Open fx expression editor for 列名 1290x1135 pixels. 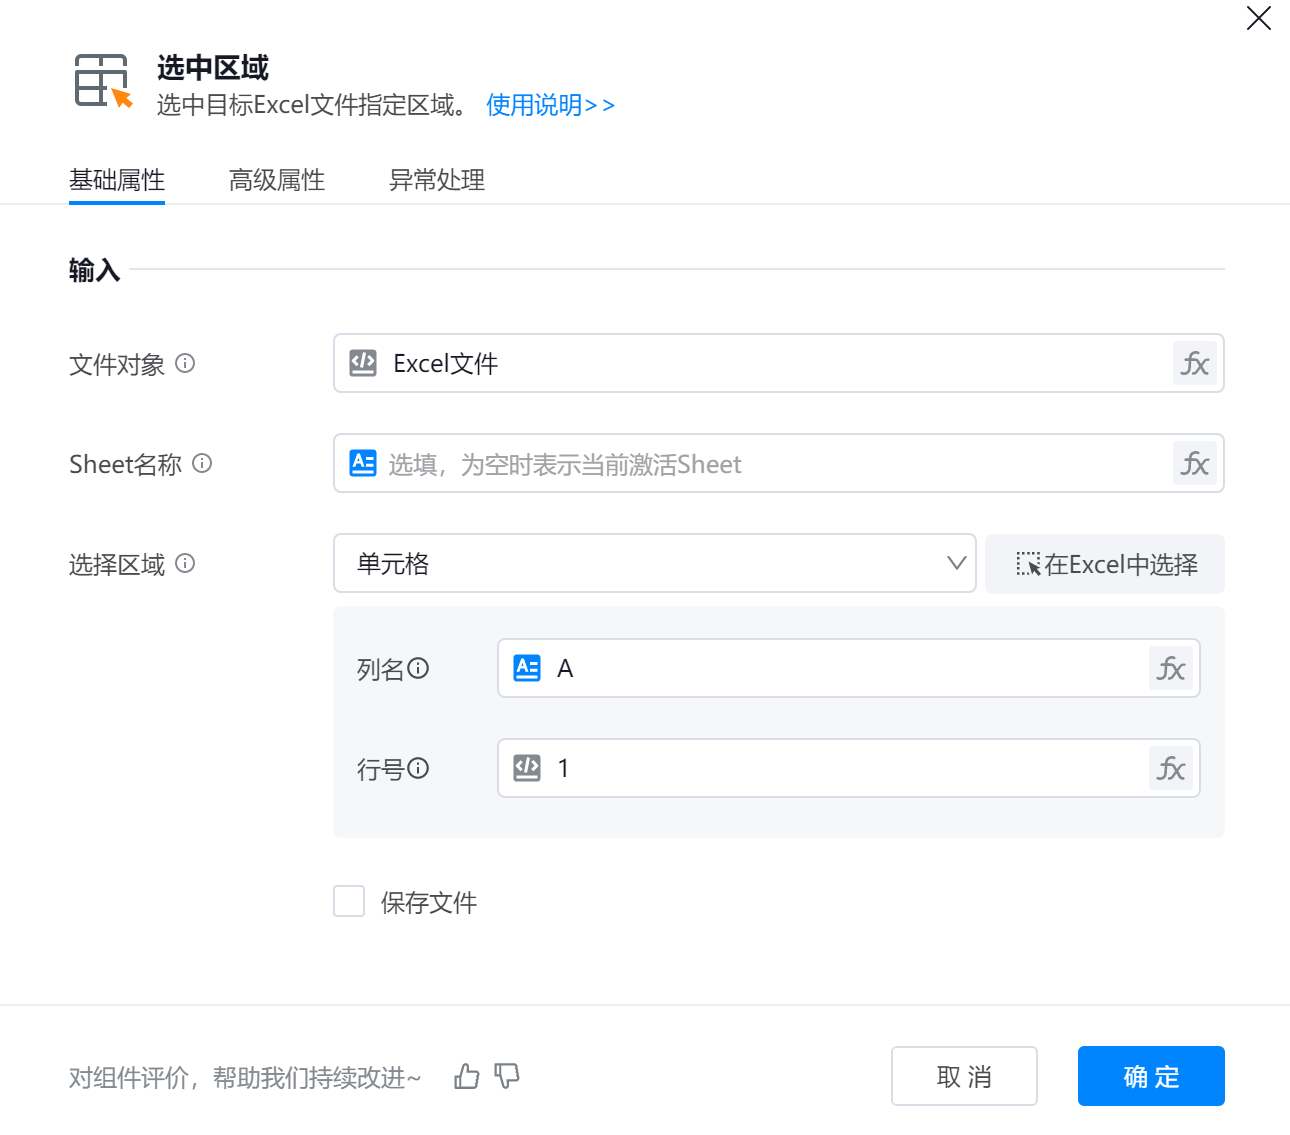coord(1171,669)
